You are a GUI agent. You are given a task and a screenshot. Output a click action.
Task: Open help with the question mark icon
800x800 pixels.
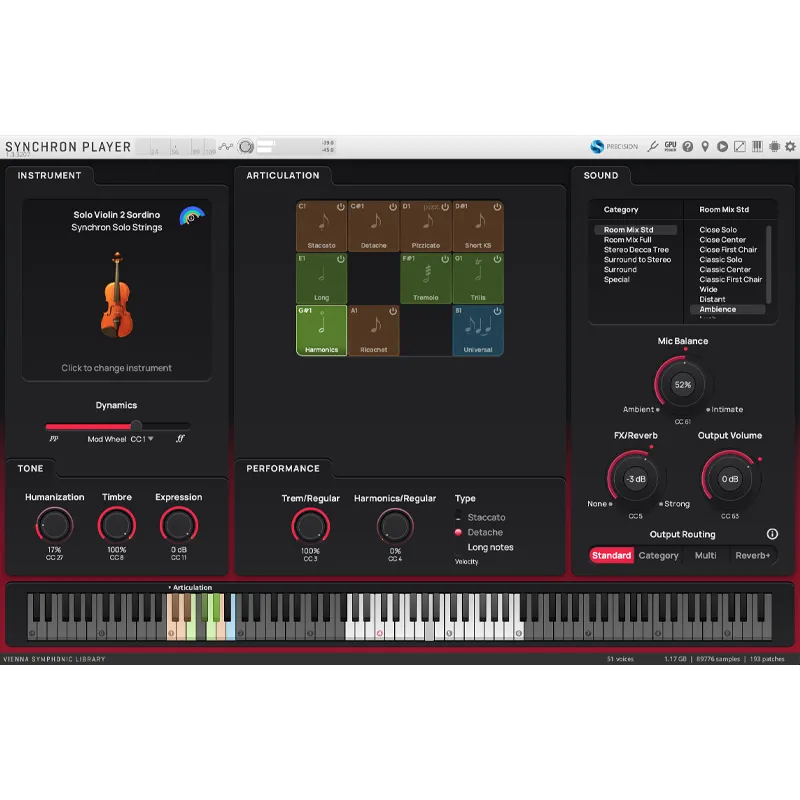[x=688, y=147]
